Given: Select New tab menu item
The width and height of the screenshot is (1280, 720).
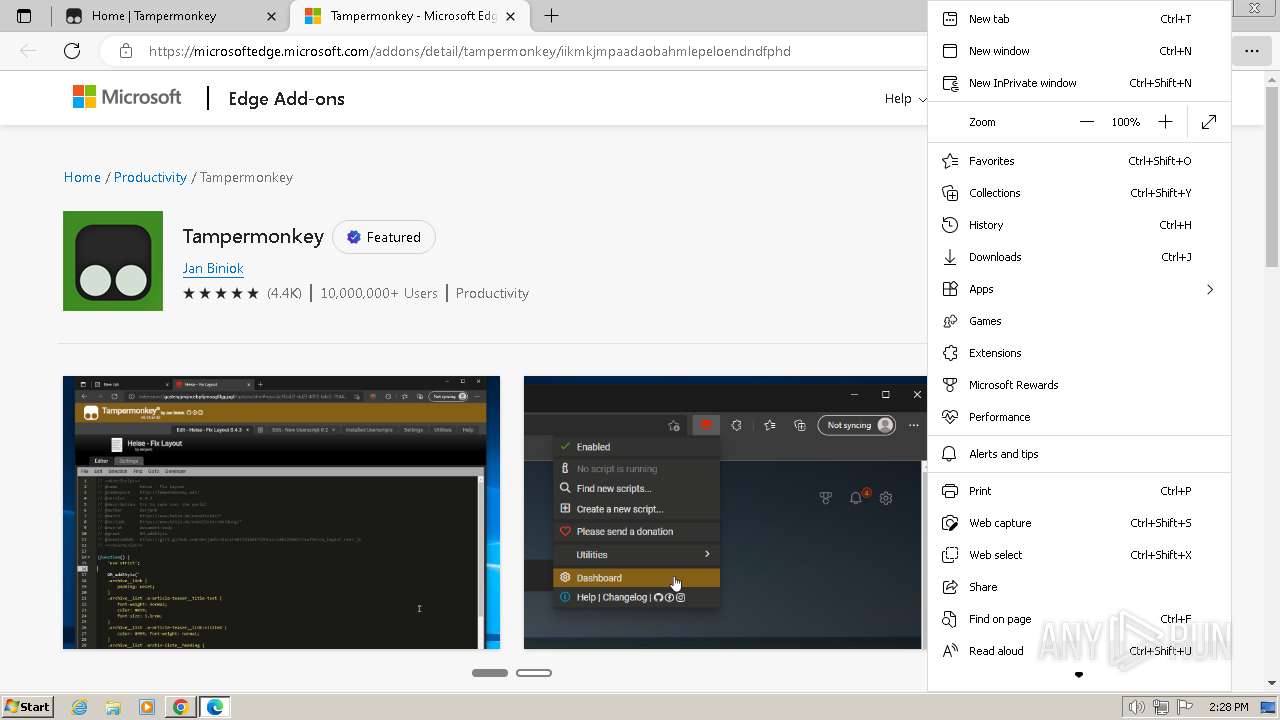Looking at the screenshot, I should point(1079,19).
